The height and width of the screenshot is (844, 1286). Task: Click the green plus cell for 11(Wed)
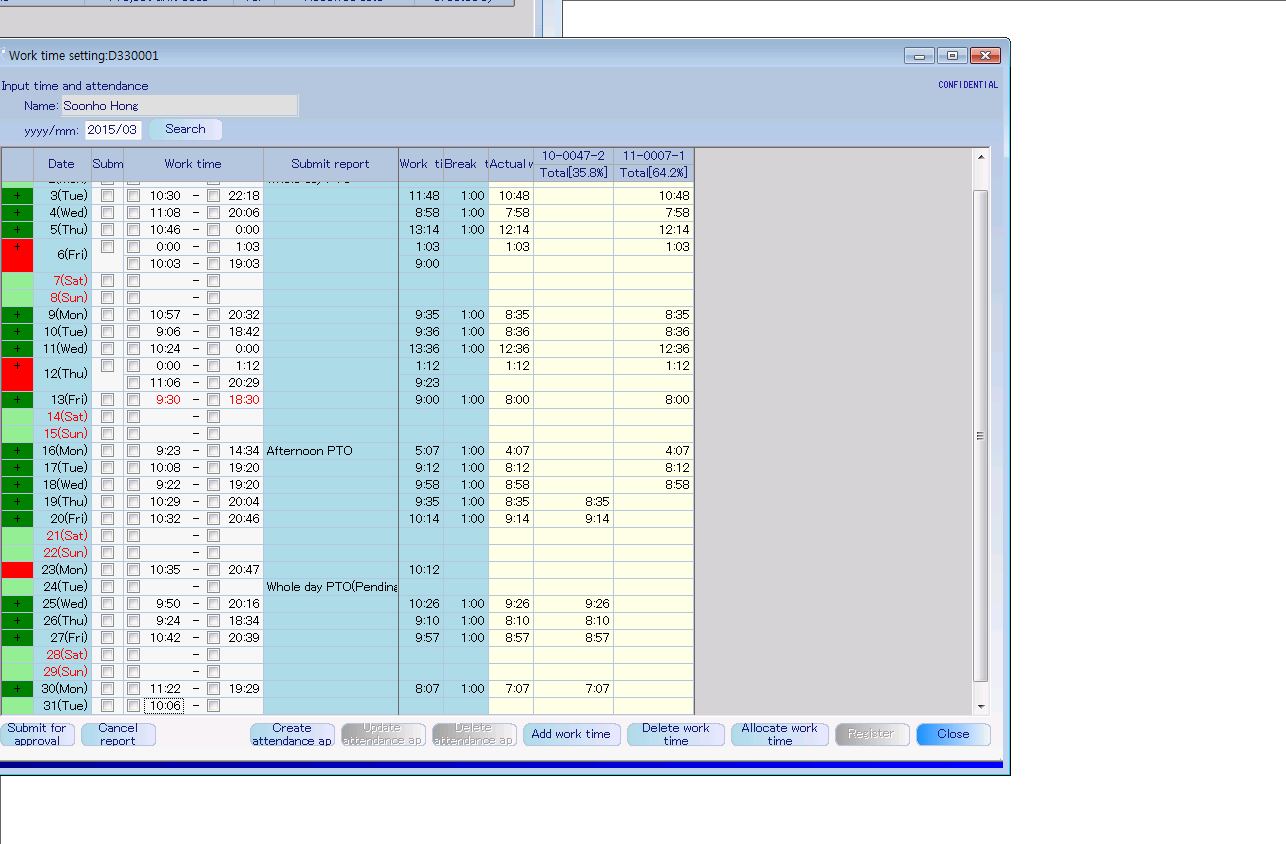[17, 348]
